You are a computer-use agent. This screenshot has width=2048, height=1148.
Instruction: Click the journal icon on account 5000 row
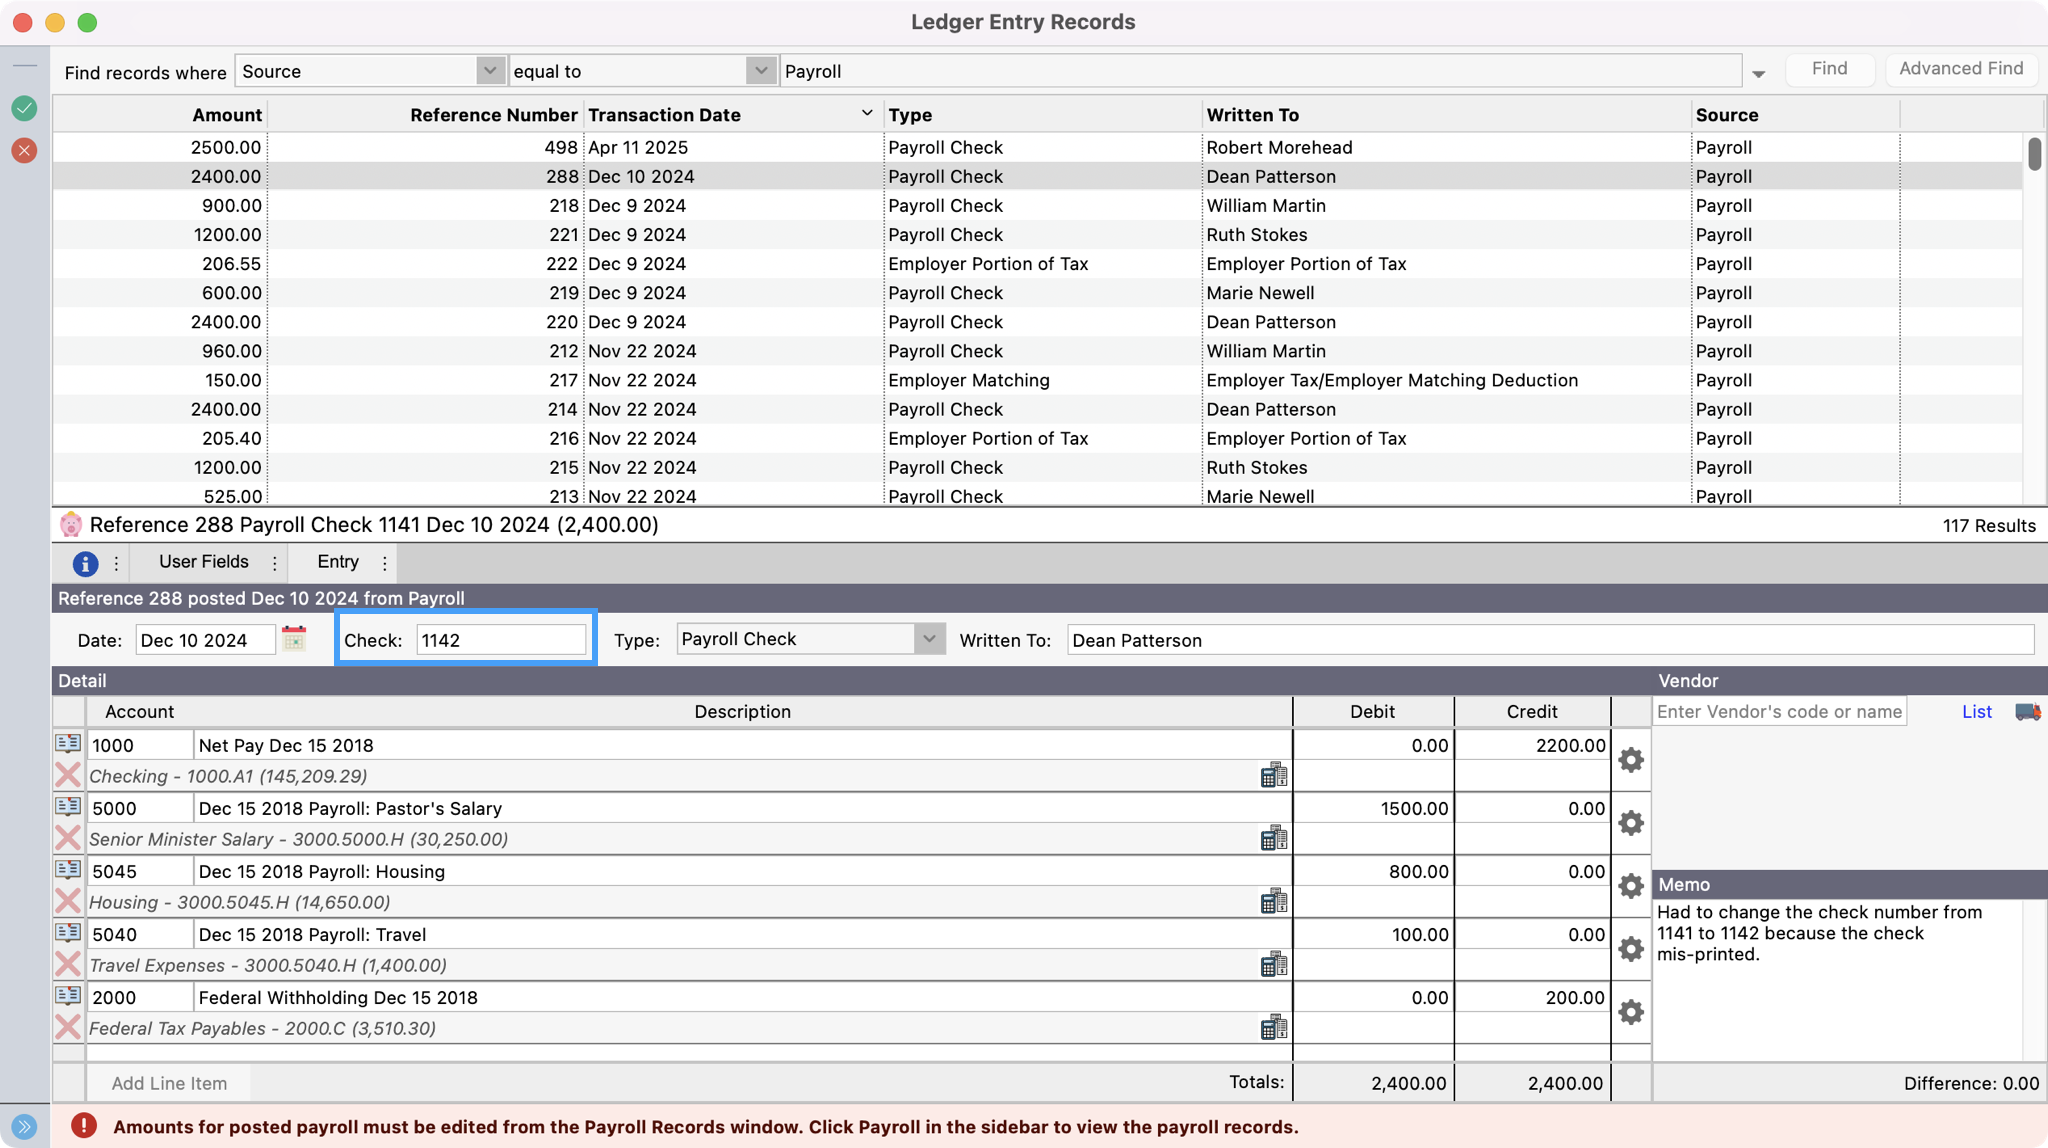pos(69,807)
